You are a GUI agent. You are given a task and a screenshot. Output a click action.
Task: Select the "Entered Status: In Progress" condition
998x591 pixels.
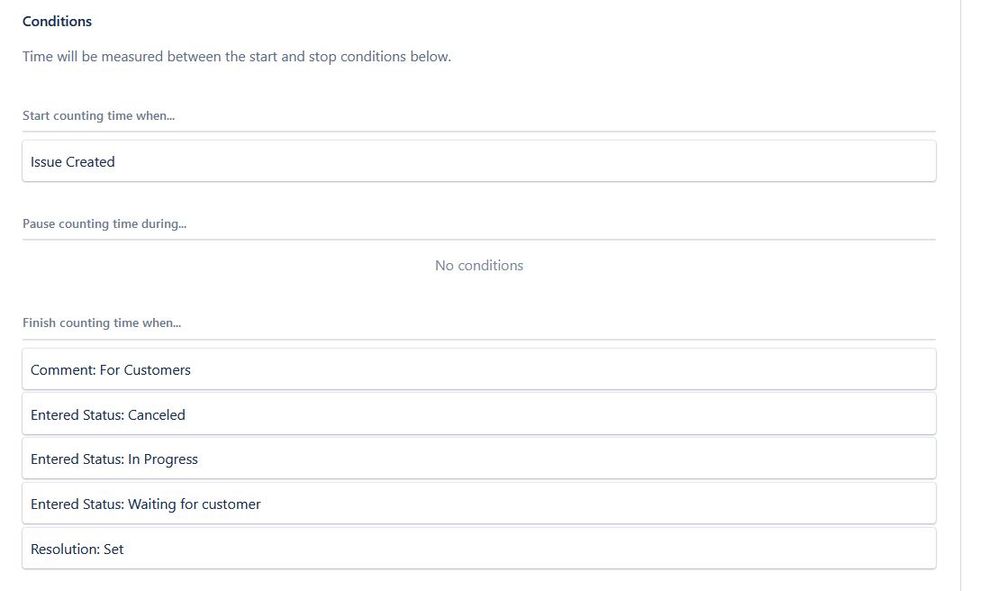479,458
